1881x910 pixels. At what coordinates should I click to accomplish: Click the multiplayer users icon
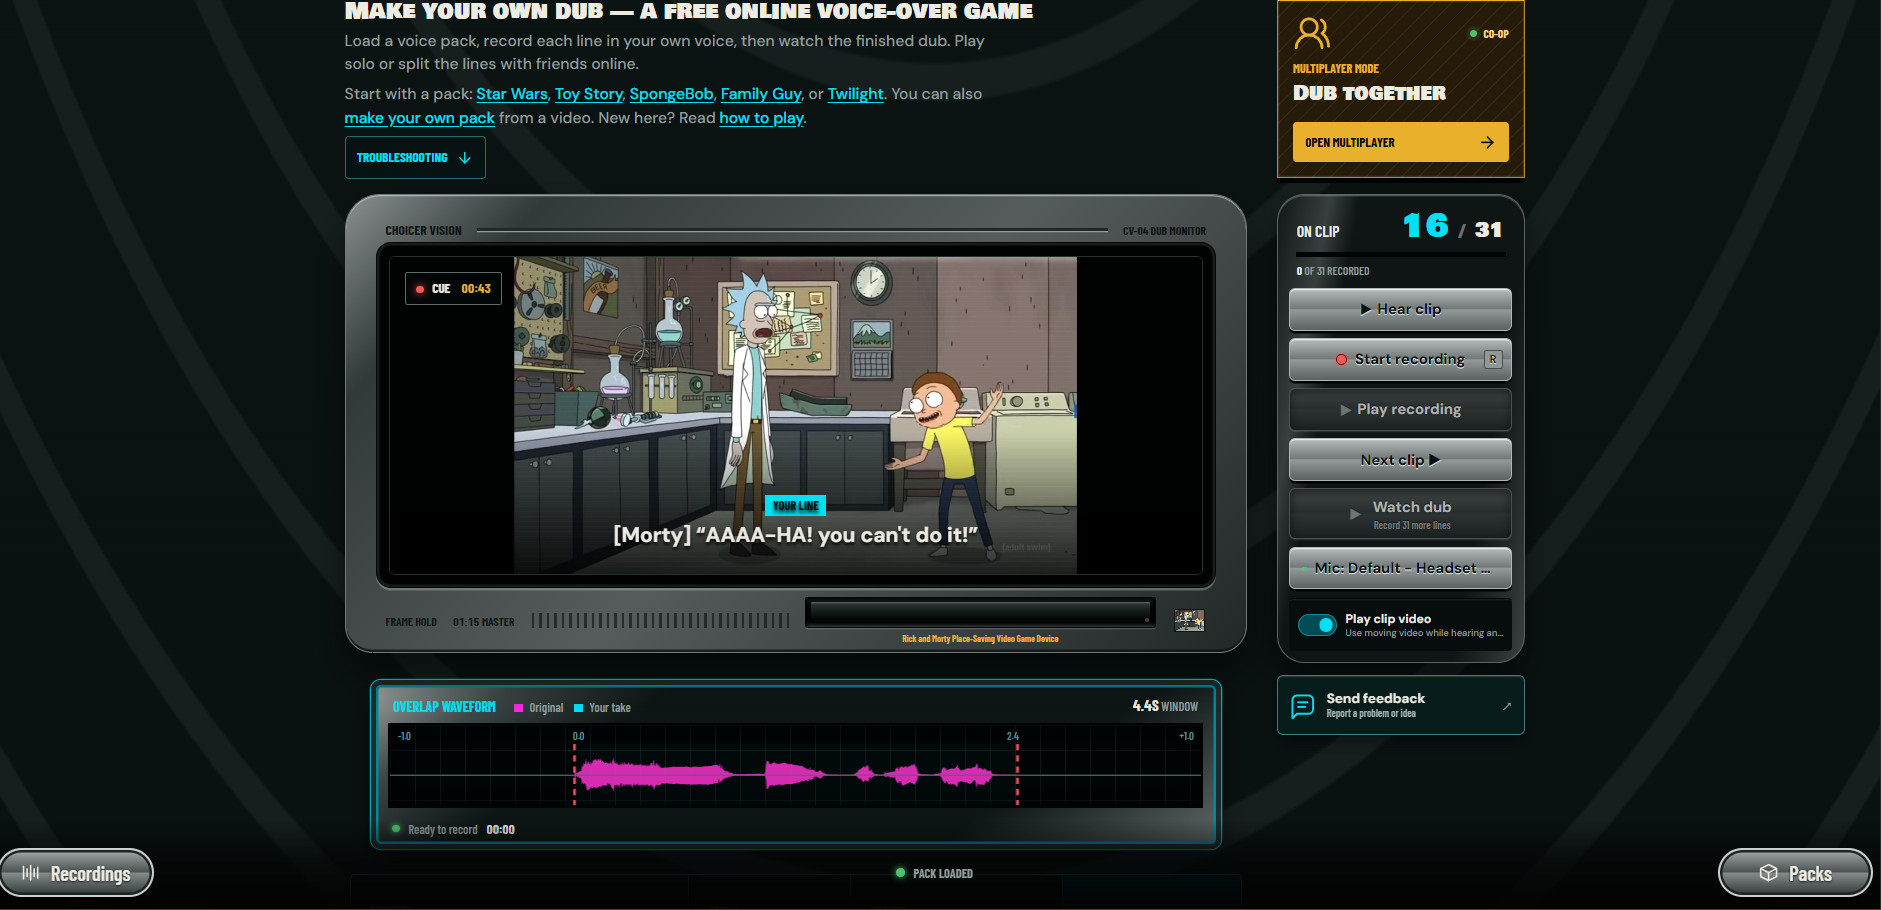coord(1312,34)
